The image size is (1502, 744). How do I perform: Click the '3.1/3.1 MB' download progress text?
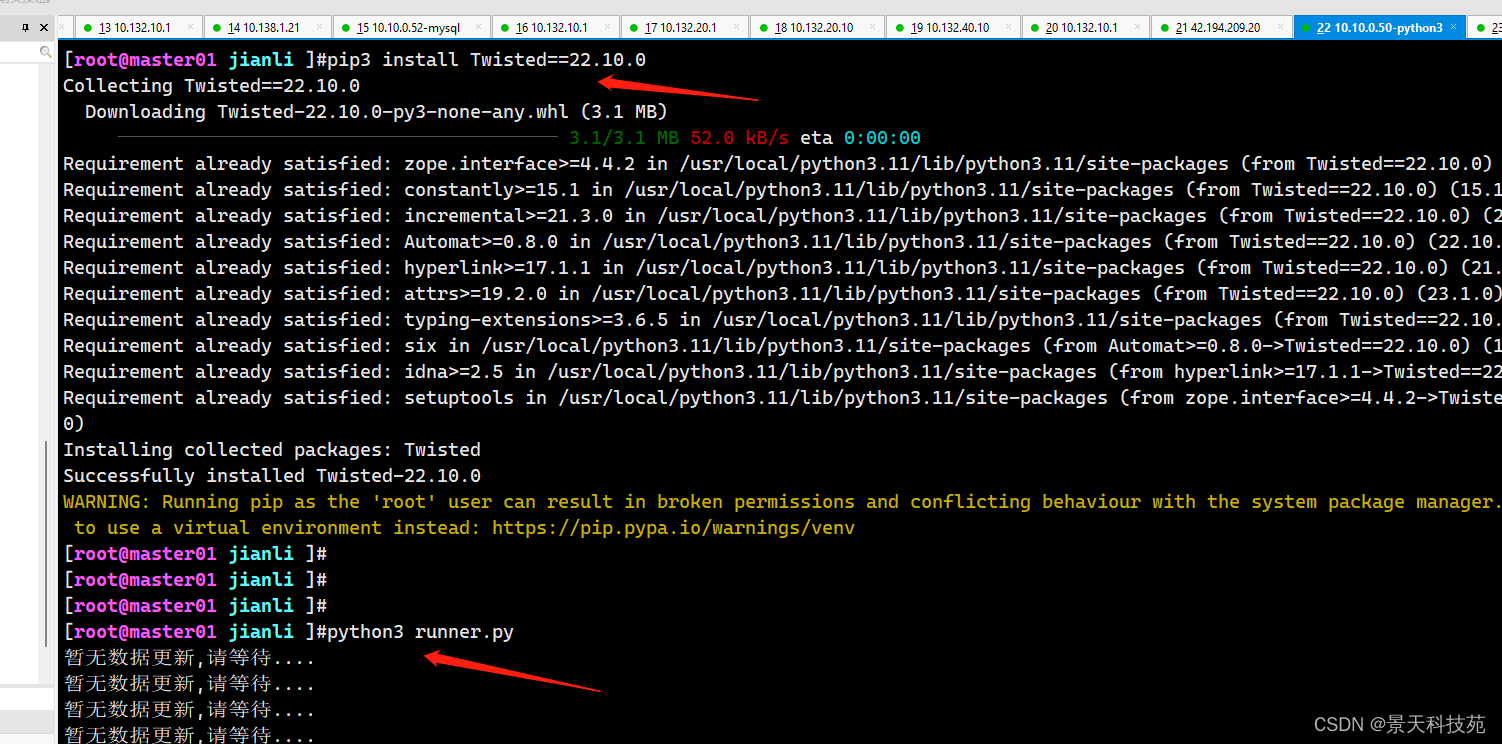pyautogui.click(x=624, y=138)
